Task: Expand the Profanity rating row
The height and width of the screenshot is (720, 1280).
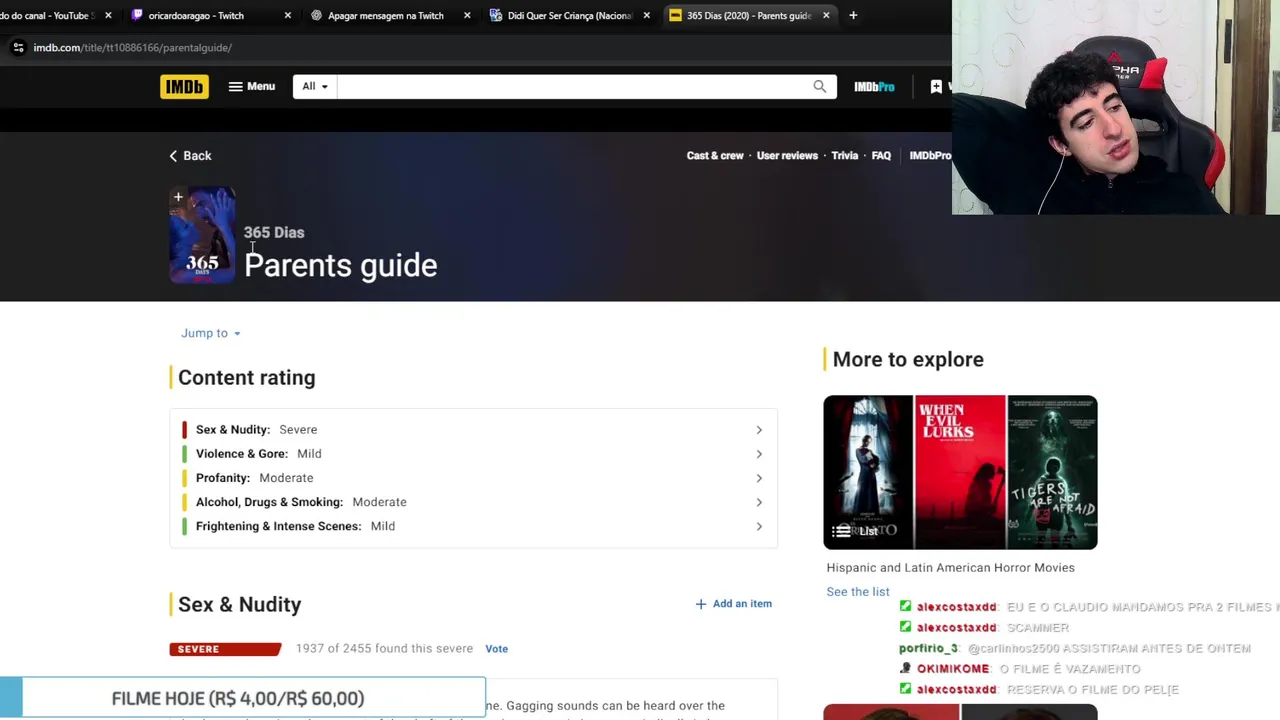Action: point(474,478)
